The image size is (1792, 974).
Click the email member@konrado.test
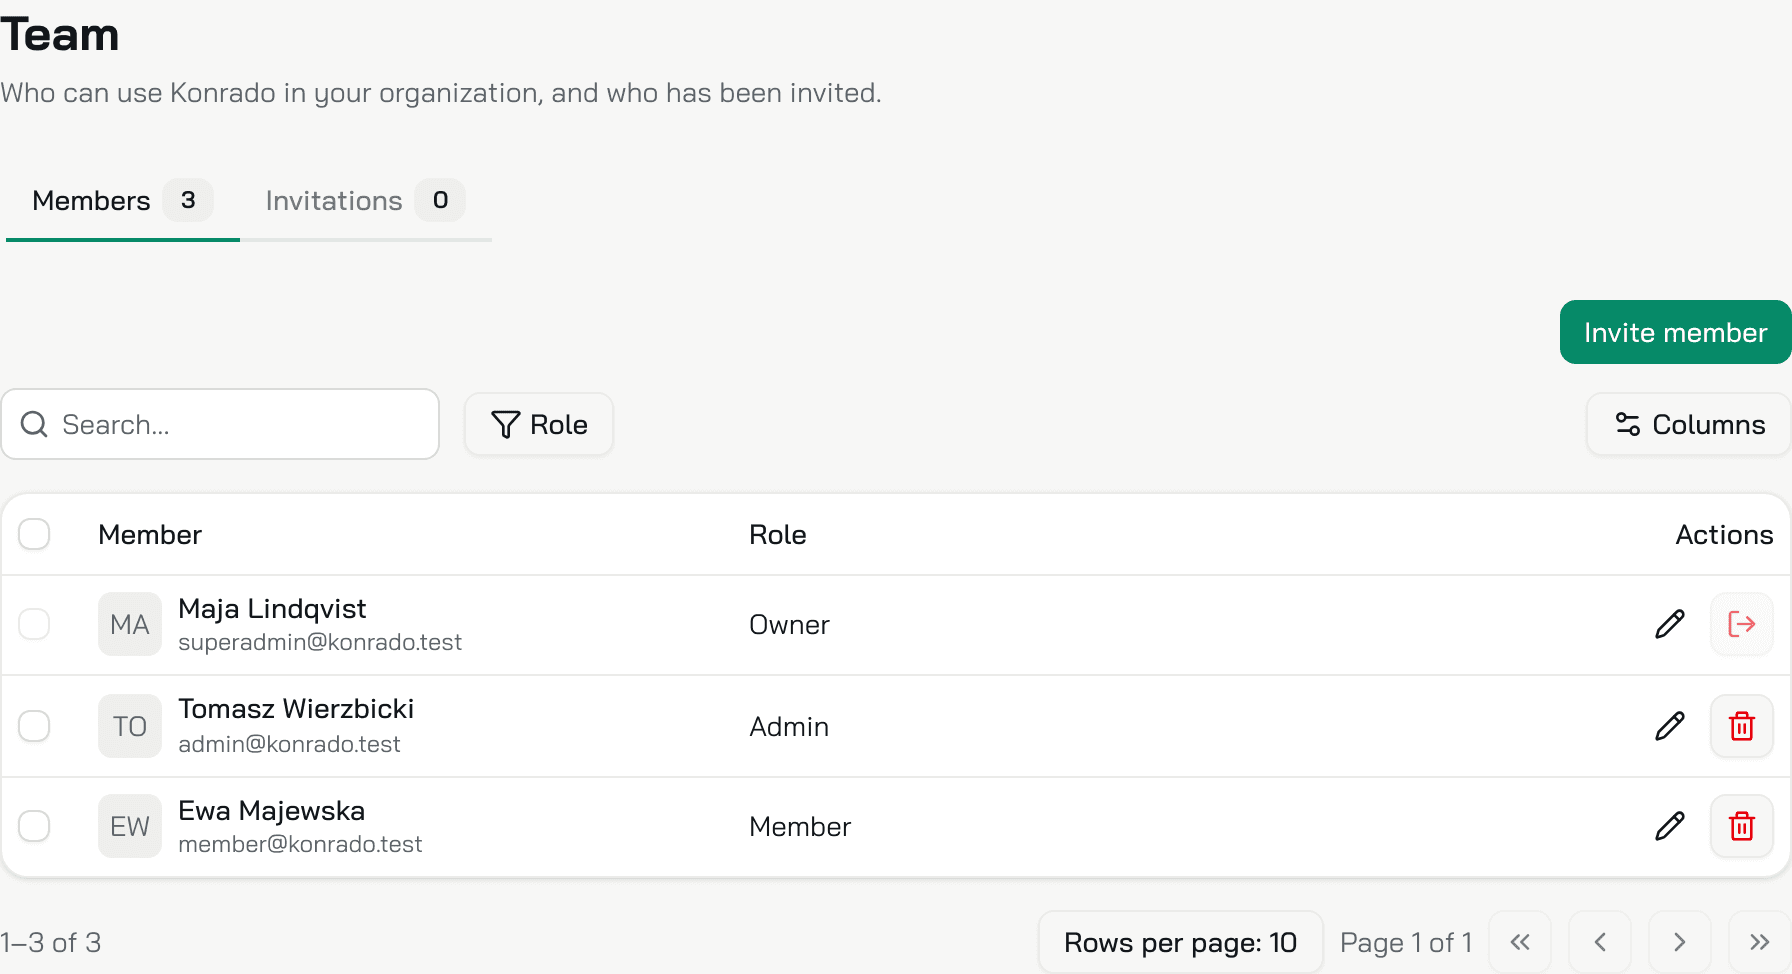click(x=300, y=844)
